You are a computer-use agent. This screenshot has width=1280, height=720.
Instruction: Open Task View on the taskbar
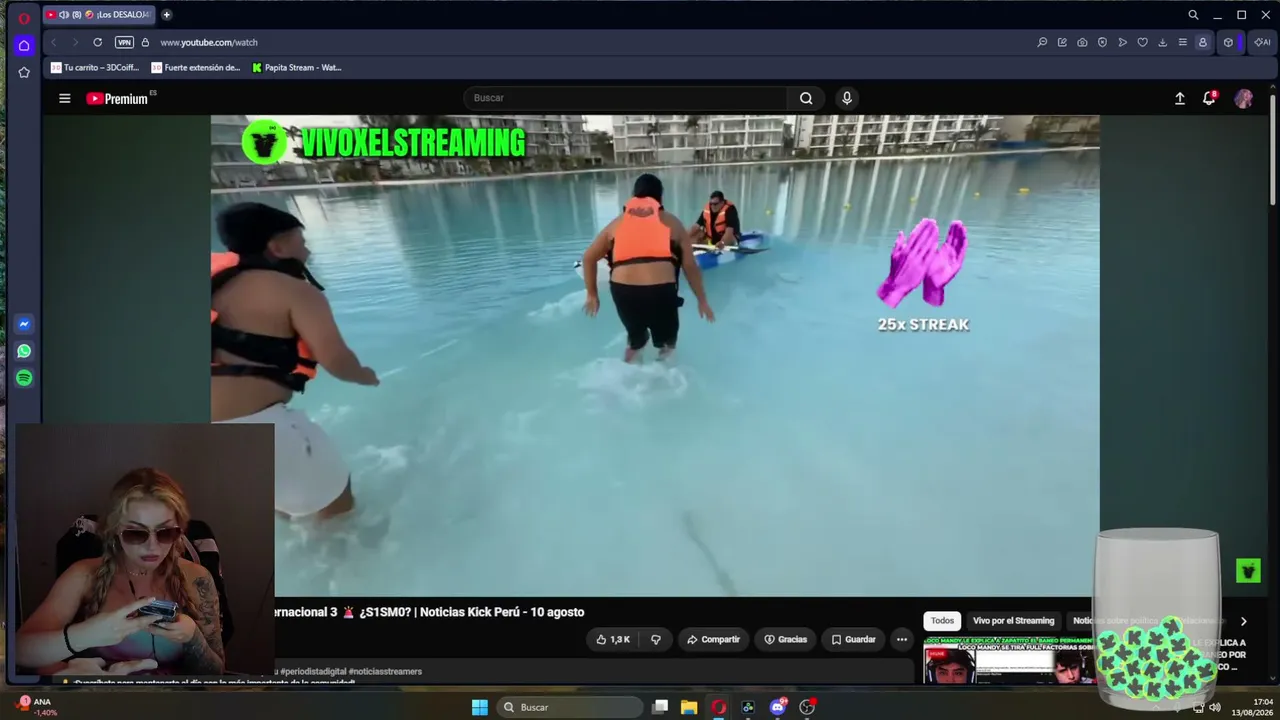point(660,707)
